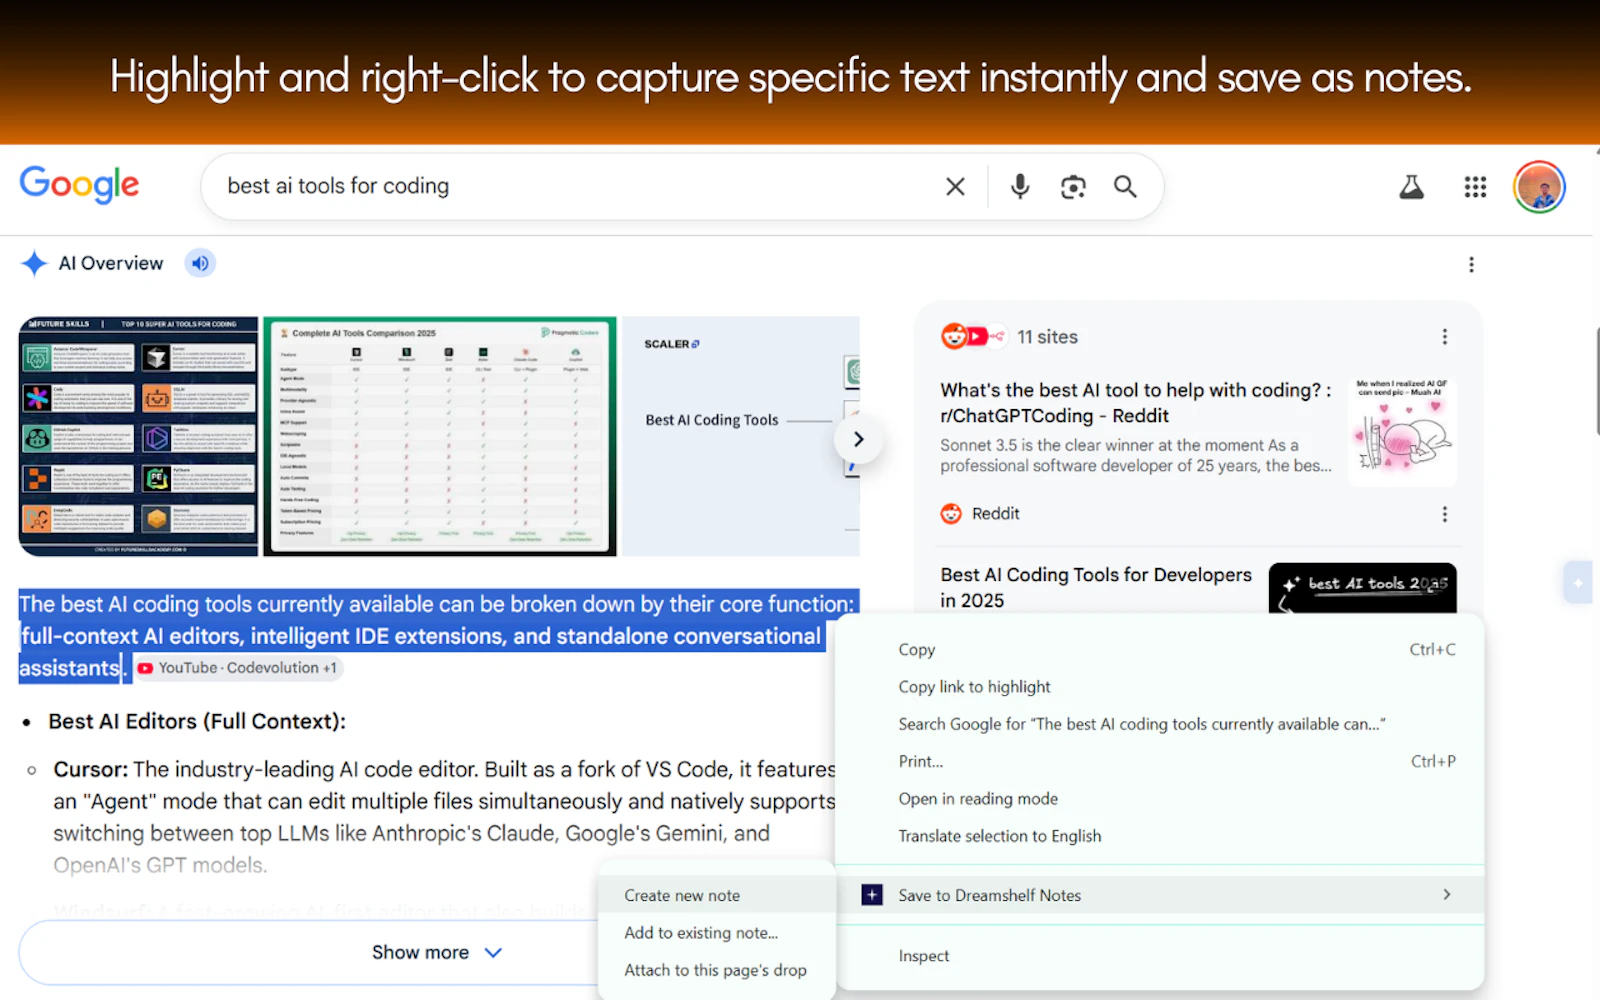Choose Copy link to highlight

pyautogui.click(x=1159, y=687)
